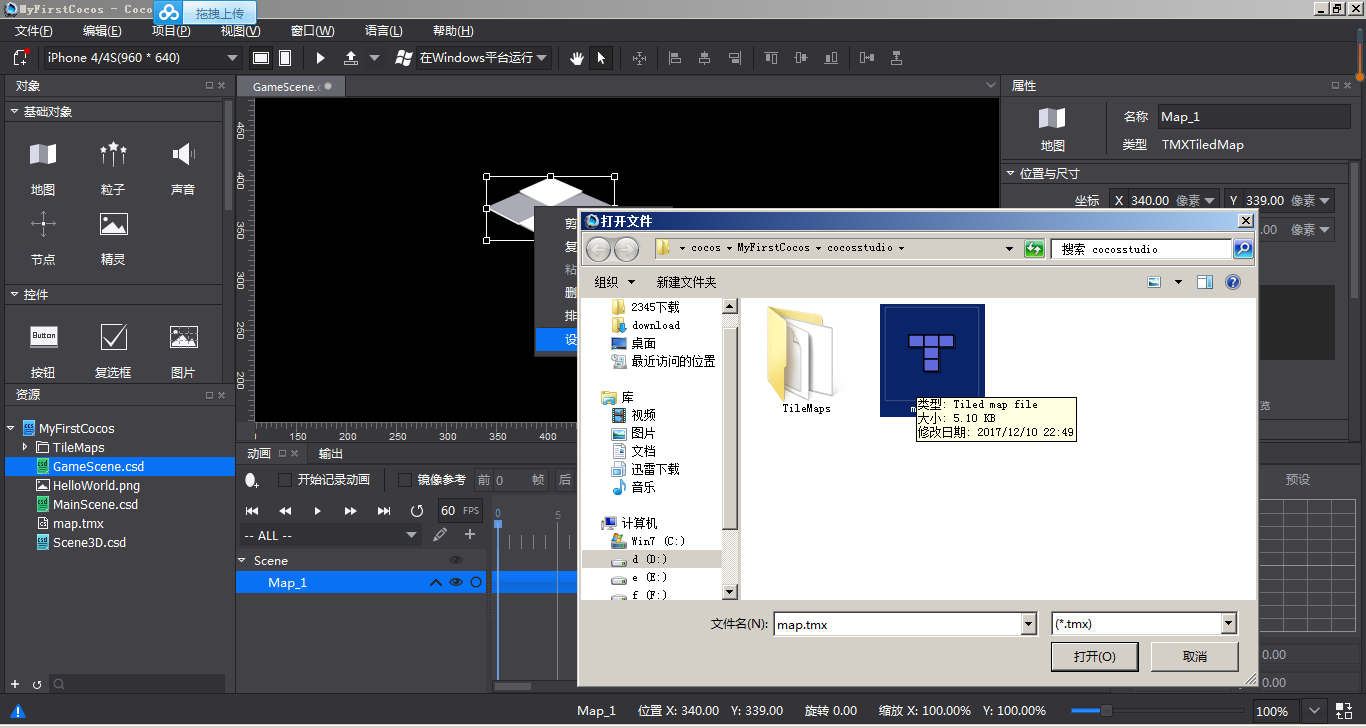Click the edit pencil icon beside ALL dropdown
1366x728 pixels.
click(440, 535)
